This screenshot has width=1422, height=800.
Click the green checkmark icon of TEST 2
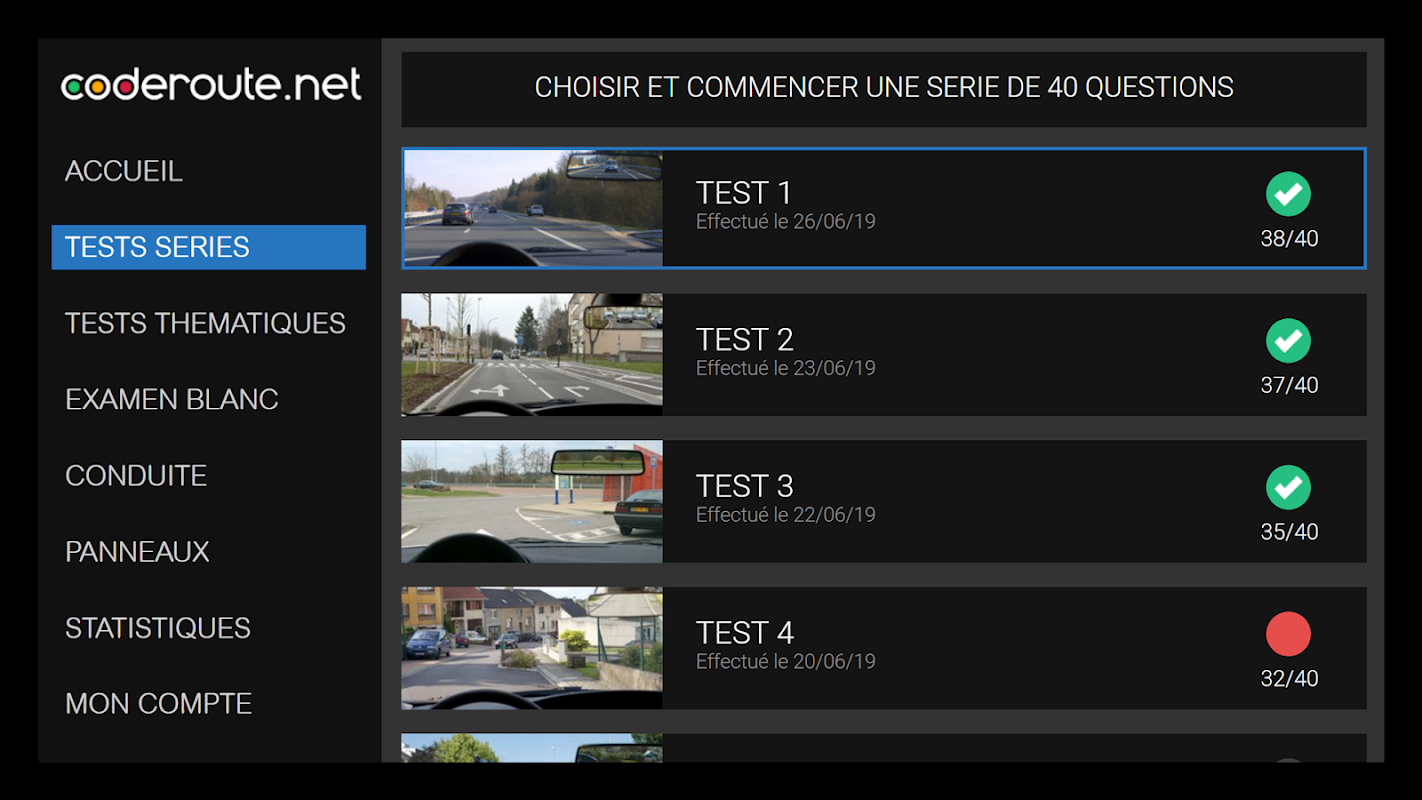(1288, 341)
